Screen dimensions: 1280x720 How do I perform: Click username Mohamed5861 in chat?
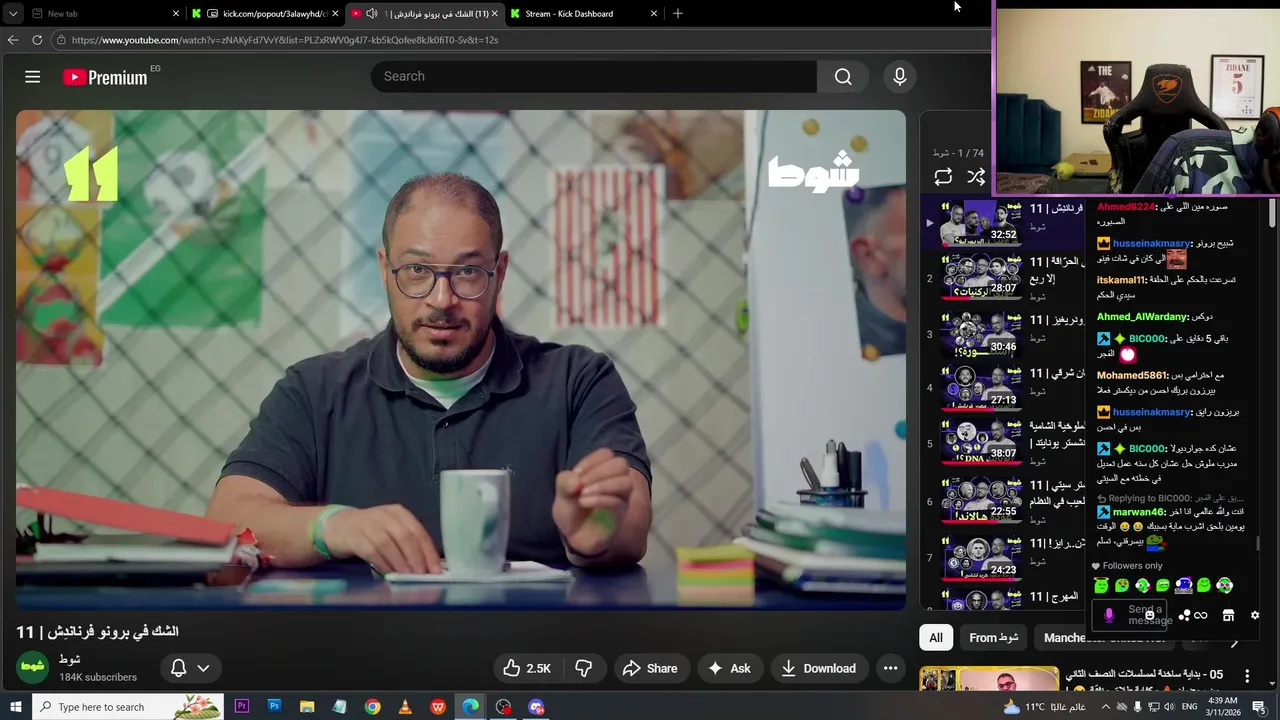(x=1132, y=375)
